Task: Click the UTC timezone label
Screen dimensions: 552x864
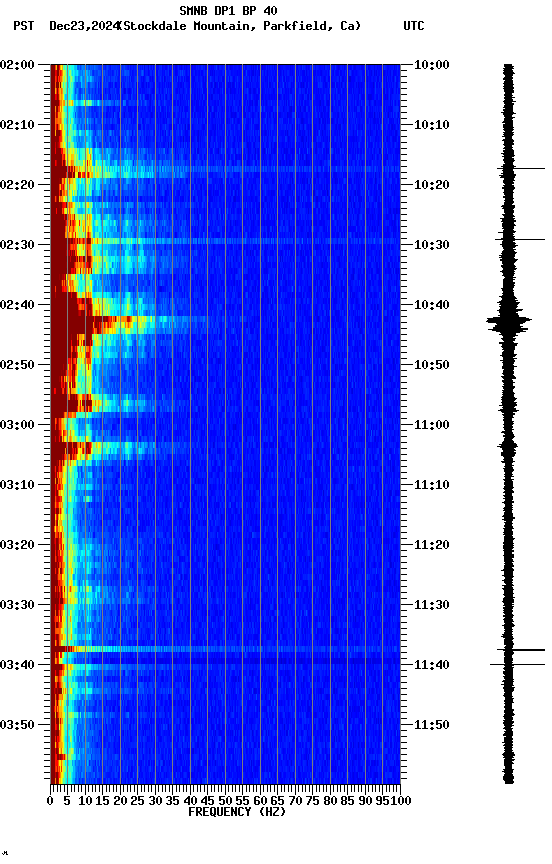Action: (414, 26)
